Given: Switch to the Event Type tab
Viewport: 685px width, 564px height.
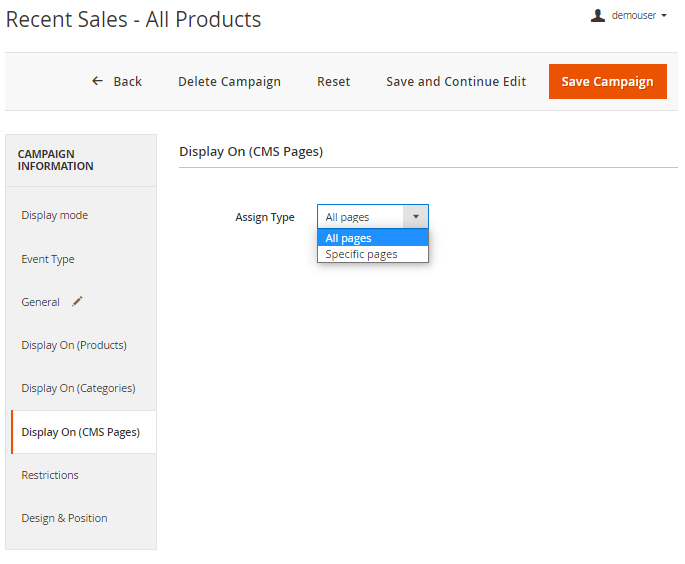Looking at the screenshot, I should point(48,259).
